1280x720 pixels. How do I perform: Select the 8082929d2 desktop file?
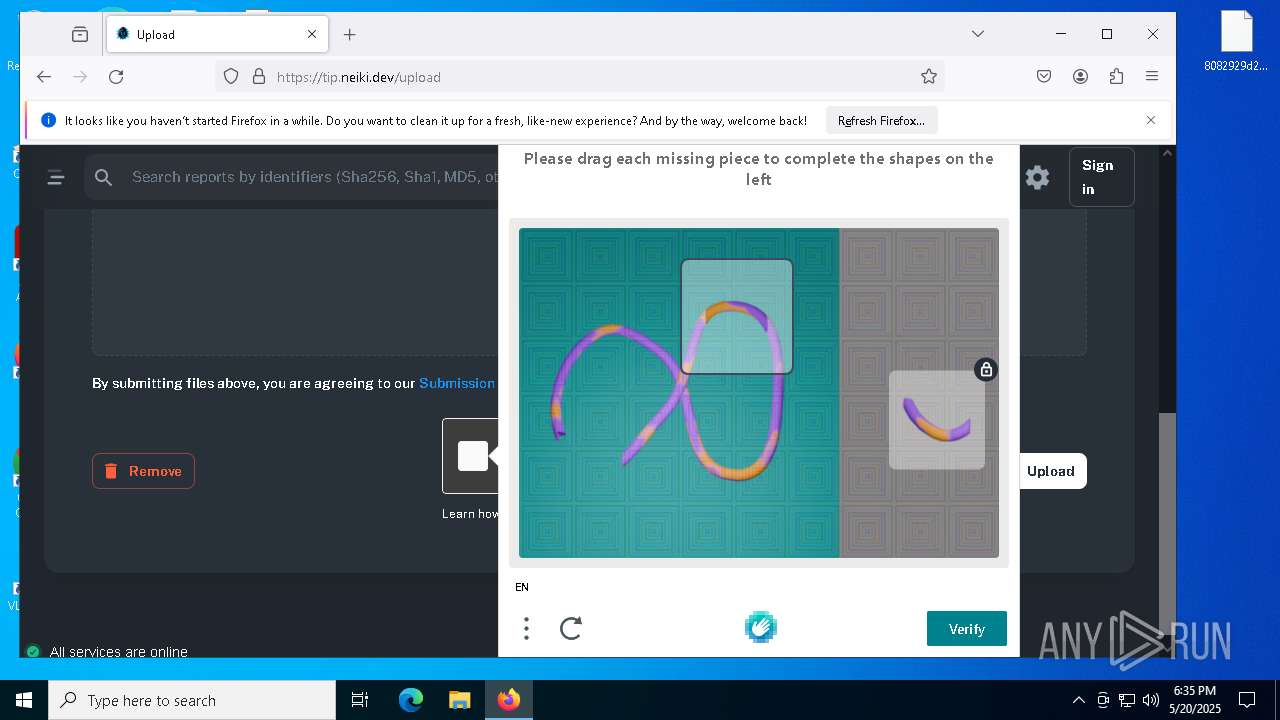[1236, 42]
